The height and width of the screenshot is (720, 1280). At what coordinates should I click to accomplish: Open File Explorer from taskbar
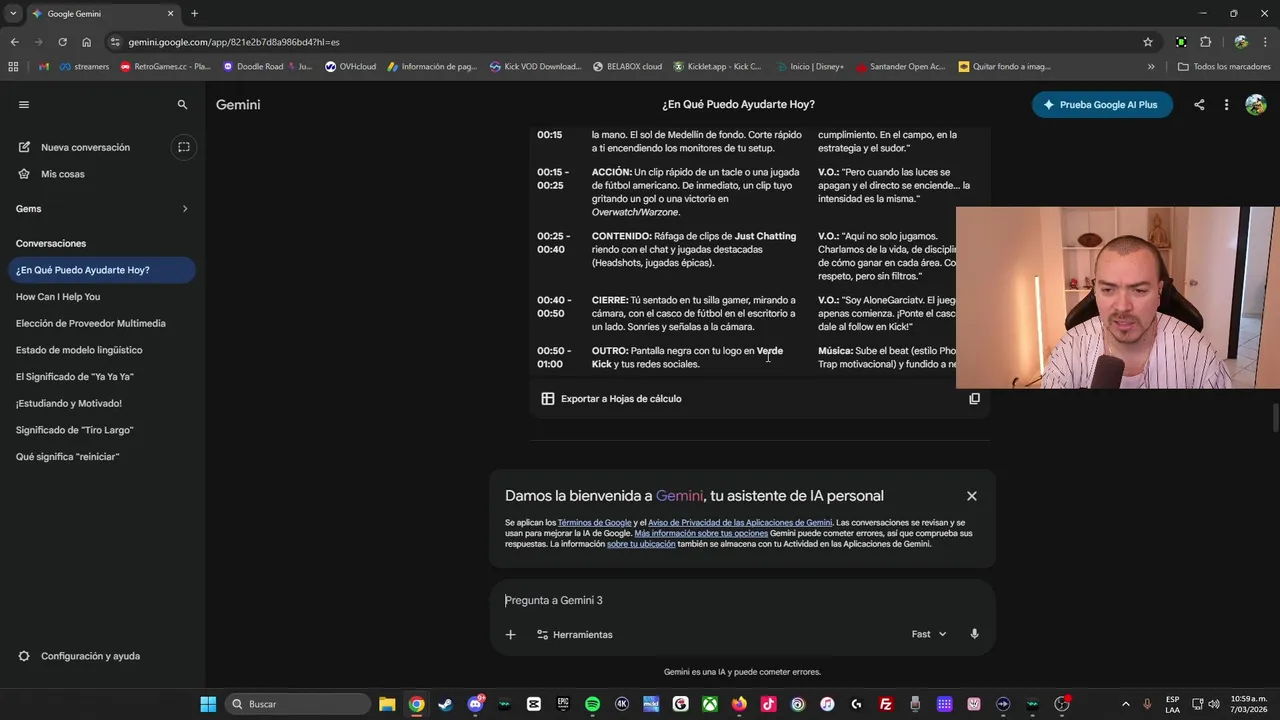point(387,704)
